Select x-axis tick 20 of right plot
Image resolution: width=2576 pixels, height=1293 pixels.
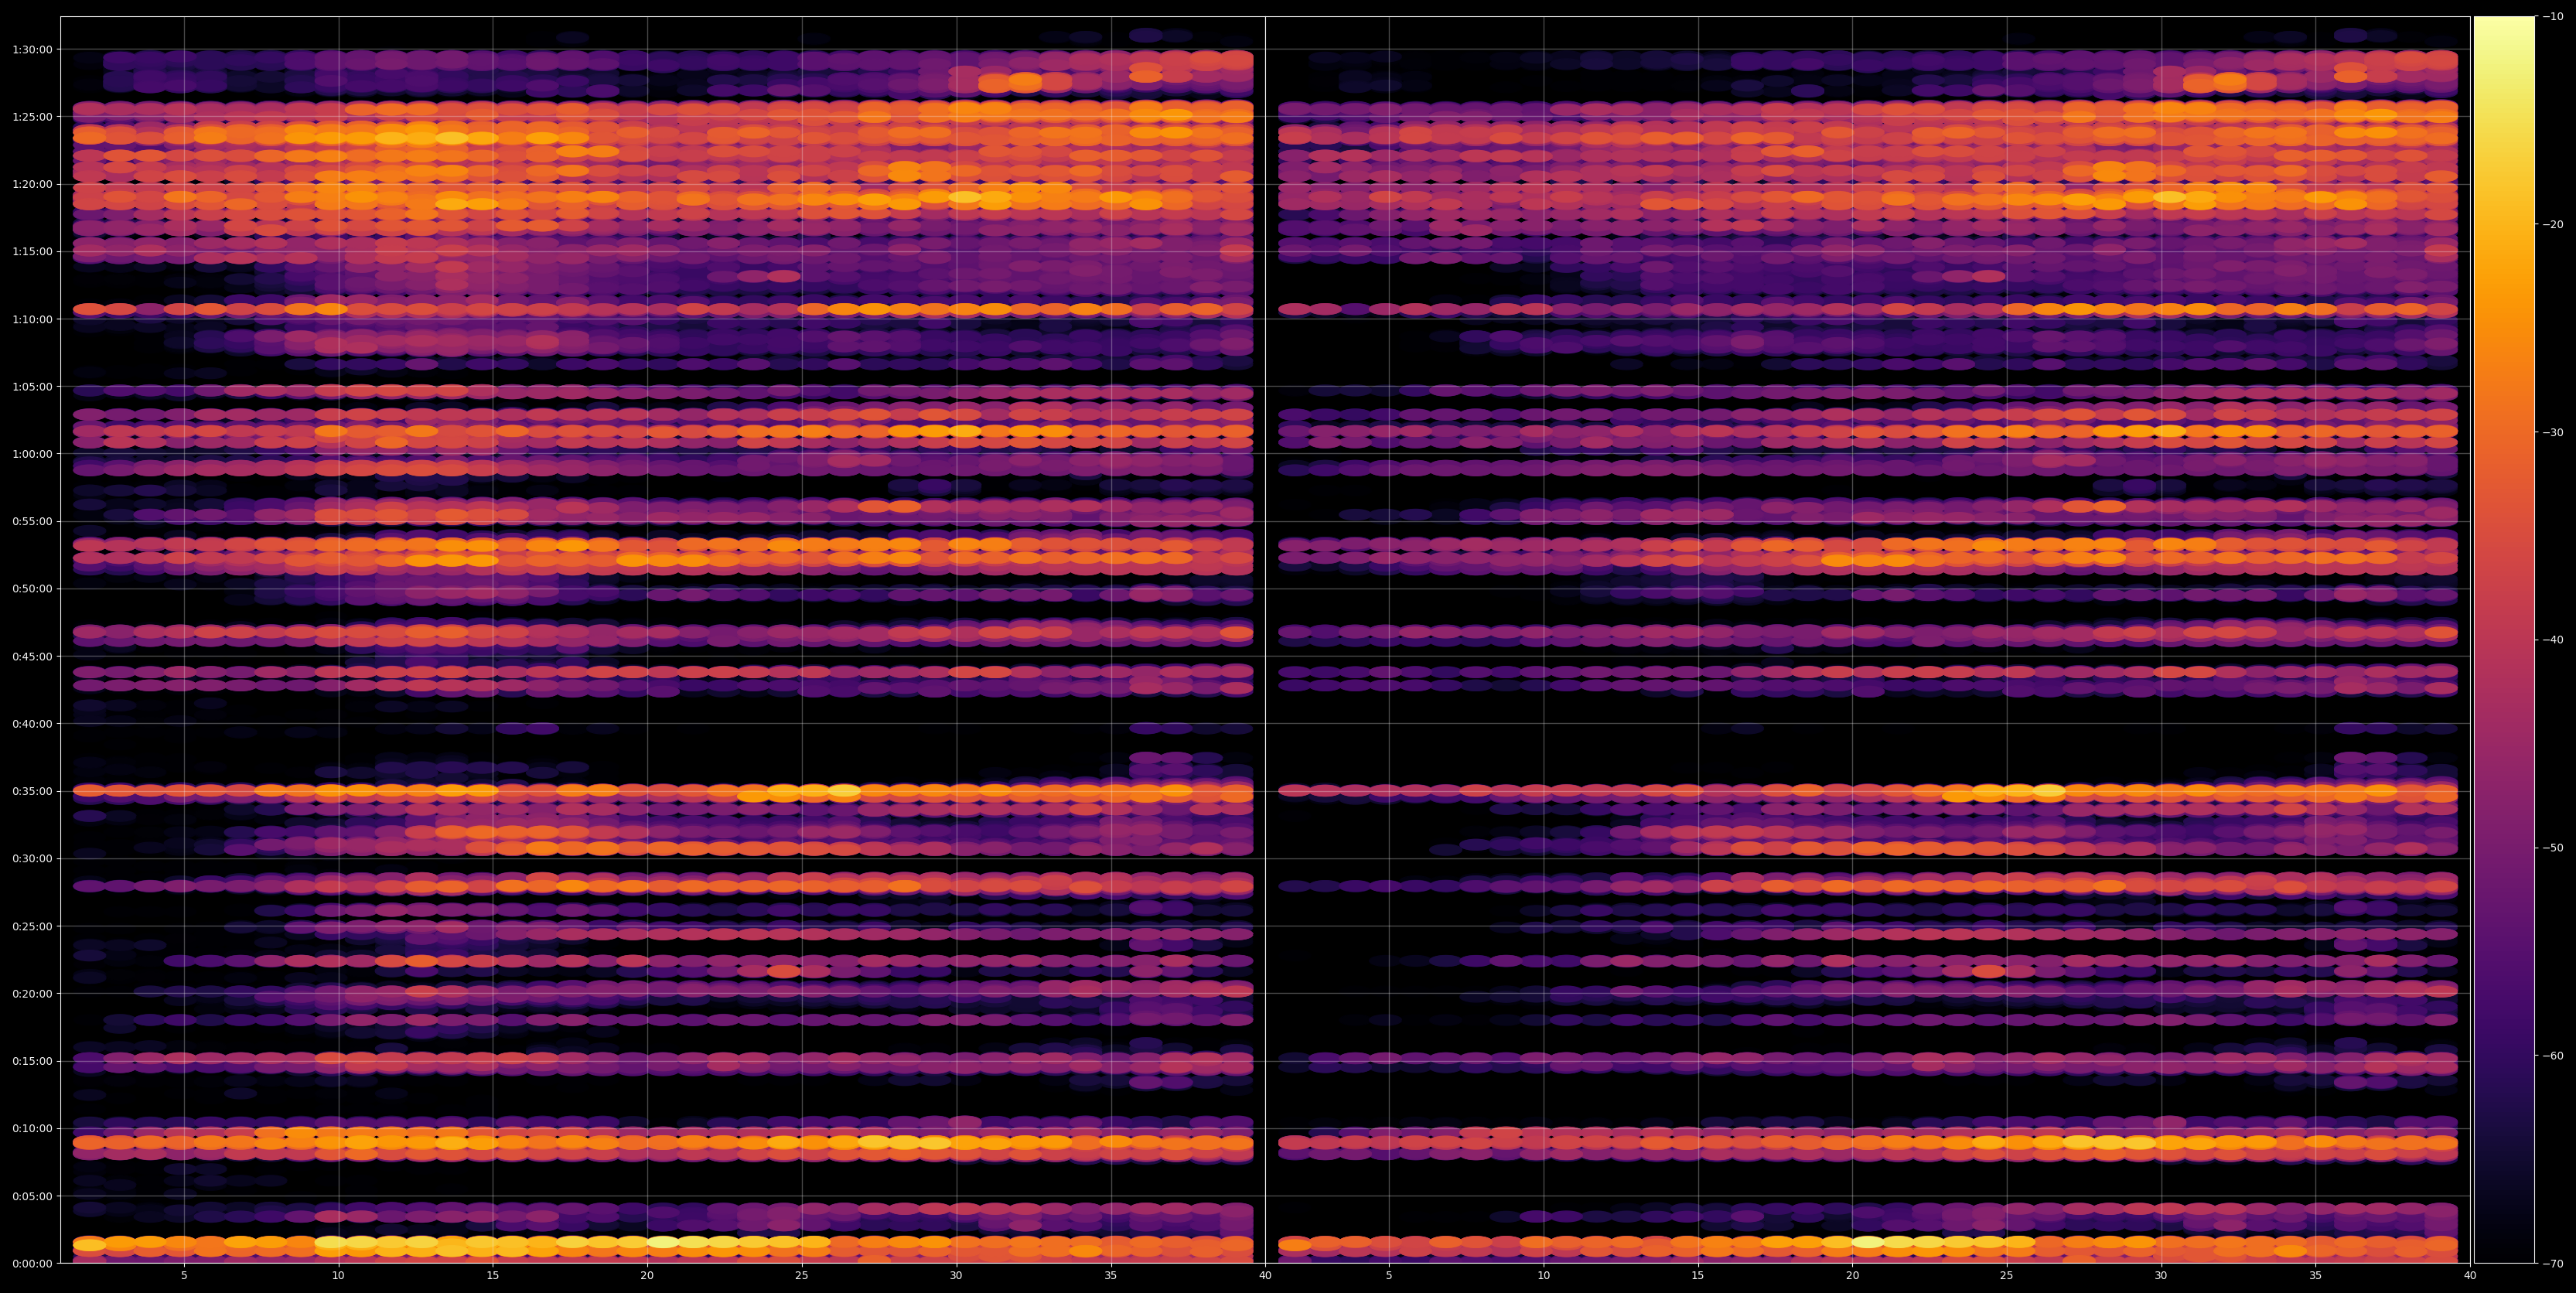[1852, 1276]
